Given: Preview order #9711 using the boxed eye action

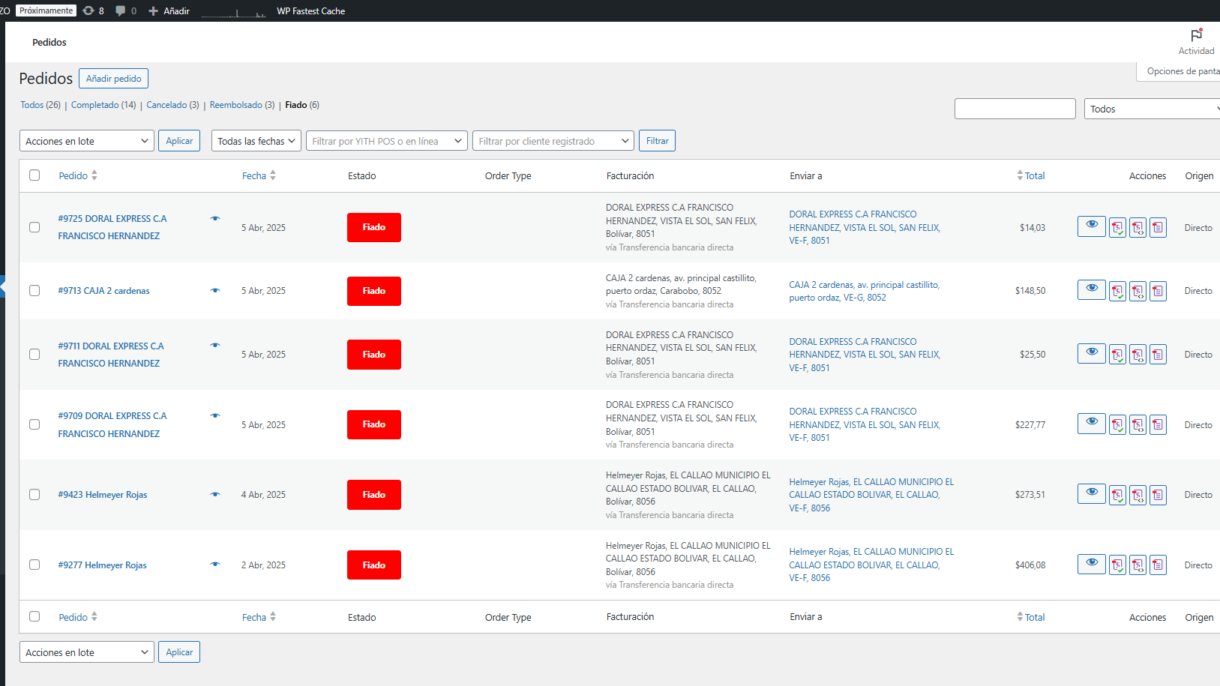Looking at the screenshot, I should [1091, 353].
